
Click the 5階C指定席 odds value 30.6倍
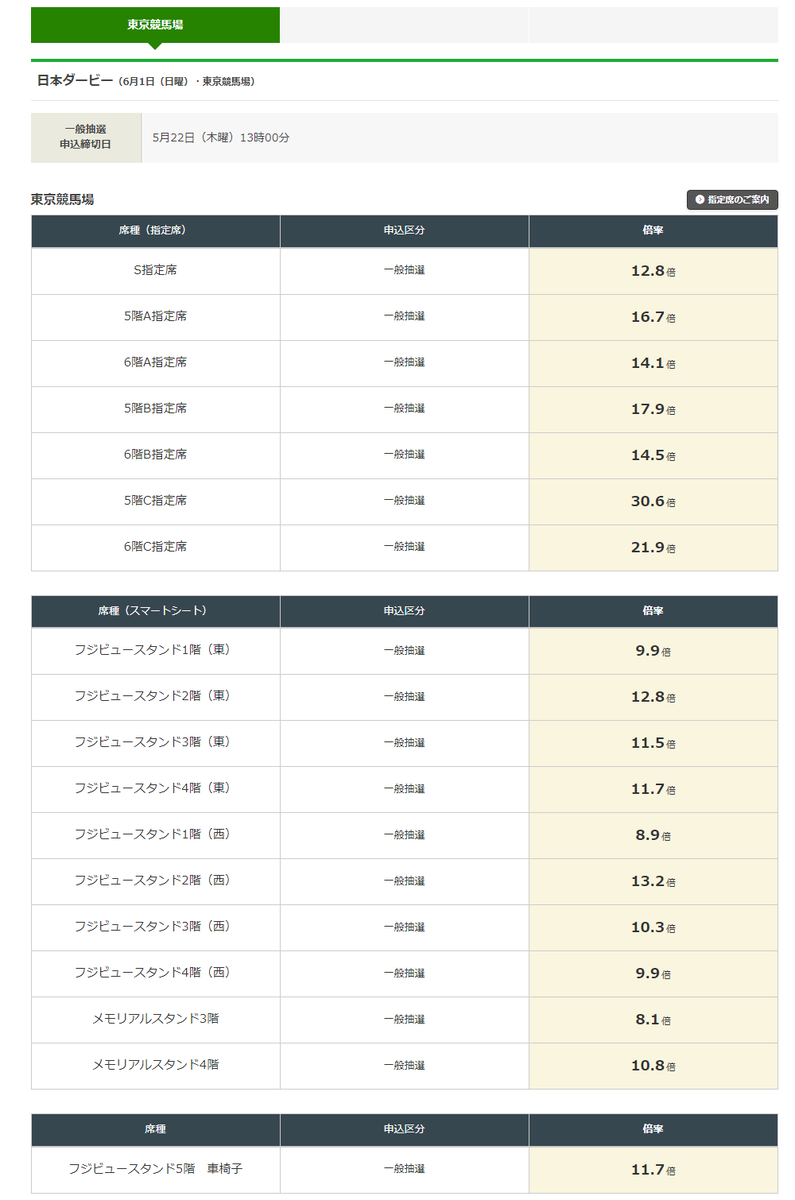click(653, 501)
